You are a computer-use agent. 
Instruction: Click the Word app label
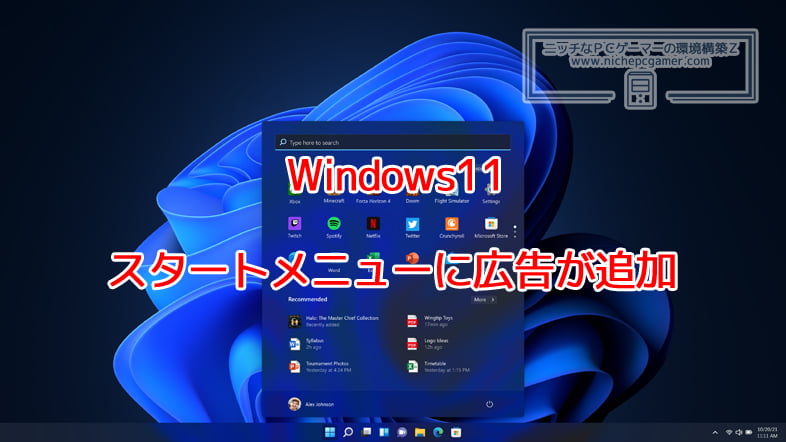click(x=334, y=270)
